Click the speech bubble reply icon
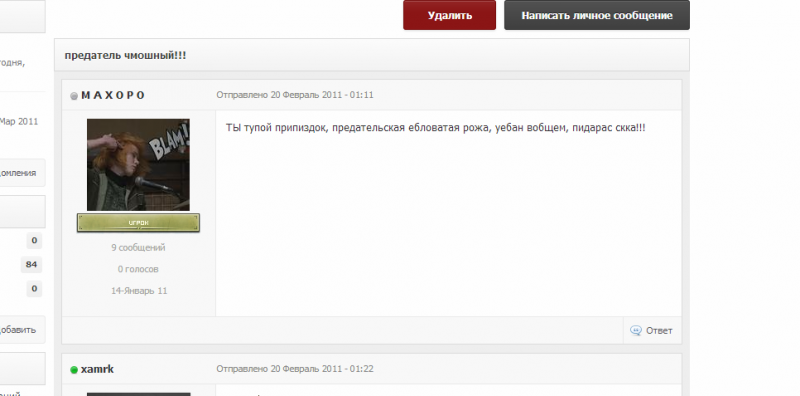The height and width of the screenshot is (396, 800). tap(636, 330)
